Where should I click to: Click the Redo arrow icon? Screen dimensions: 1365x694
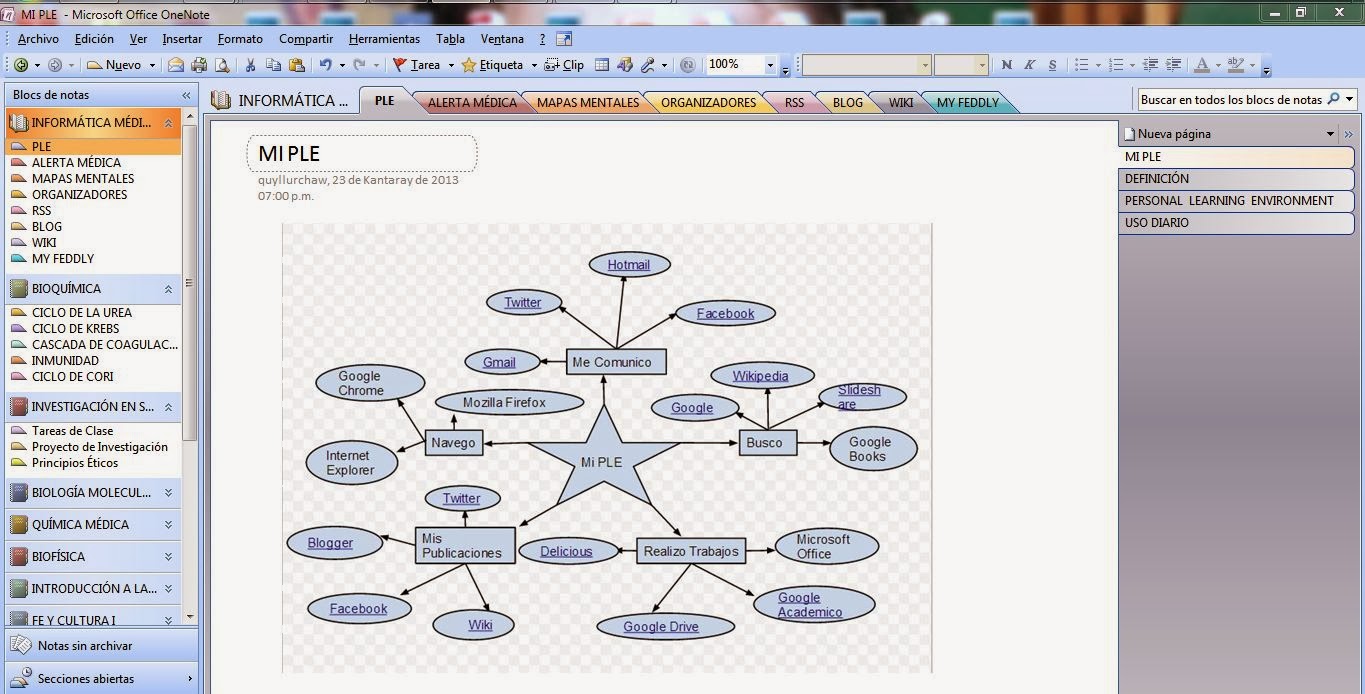pos(359,65)
